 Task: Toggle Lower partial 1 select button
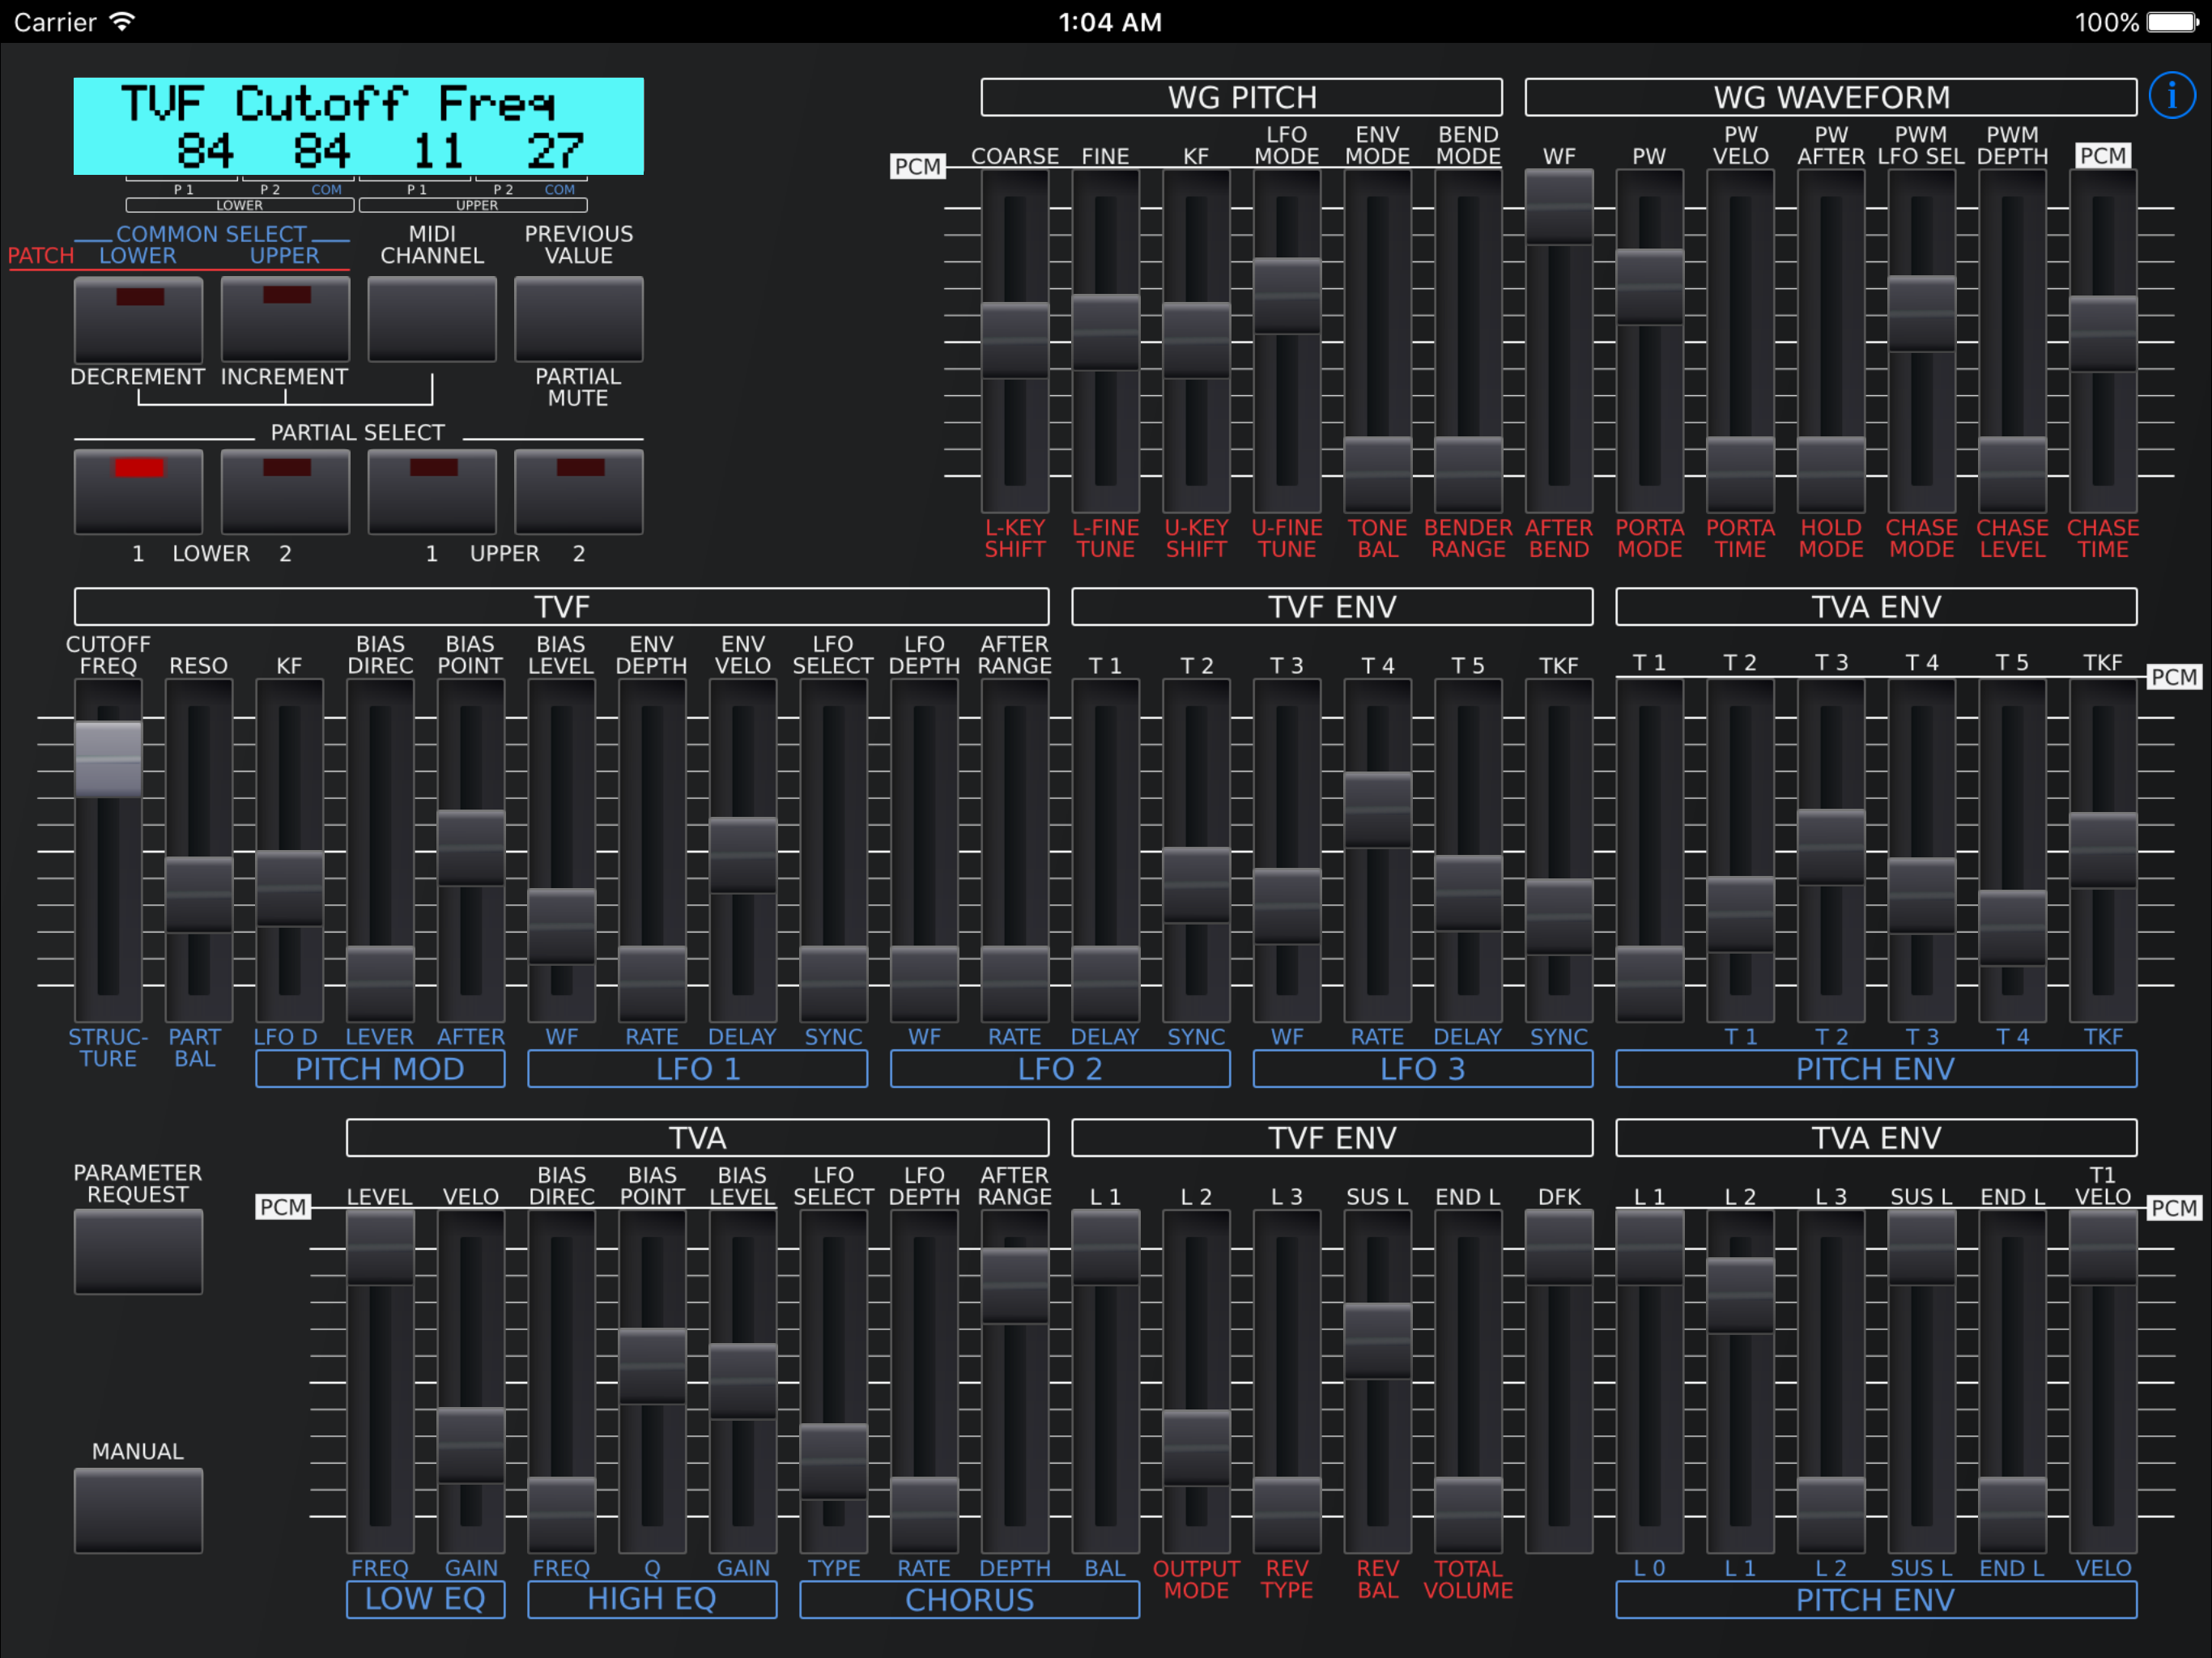pos(138,491)
